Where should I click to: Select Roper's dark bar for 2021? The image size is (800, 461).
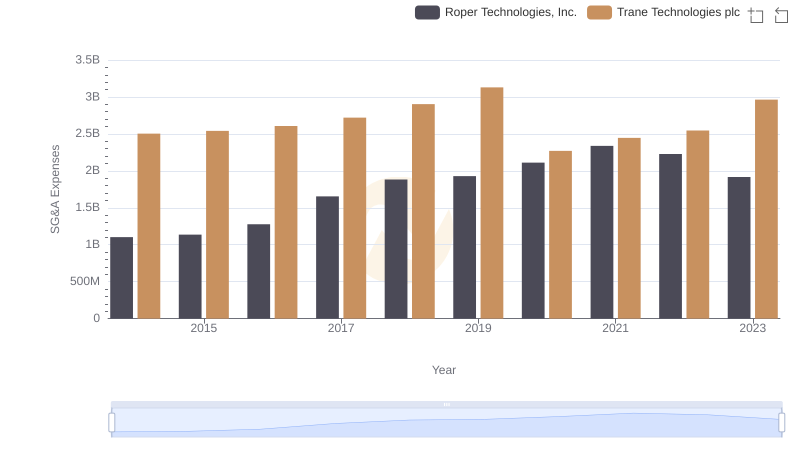[x=602, y=233]
